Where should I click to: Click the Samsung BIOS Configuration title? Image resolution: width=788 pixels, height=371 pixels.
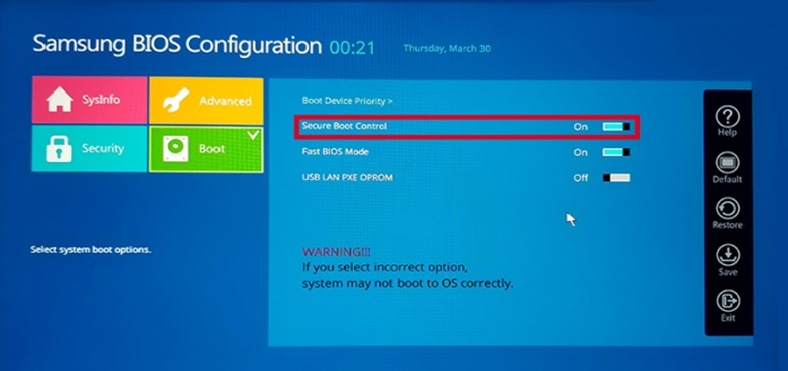point(177,45)
